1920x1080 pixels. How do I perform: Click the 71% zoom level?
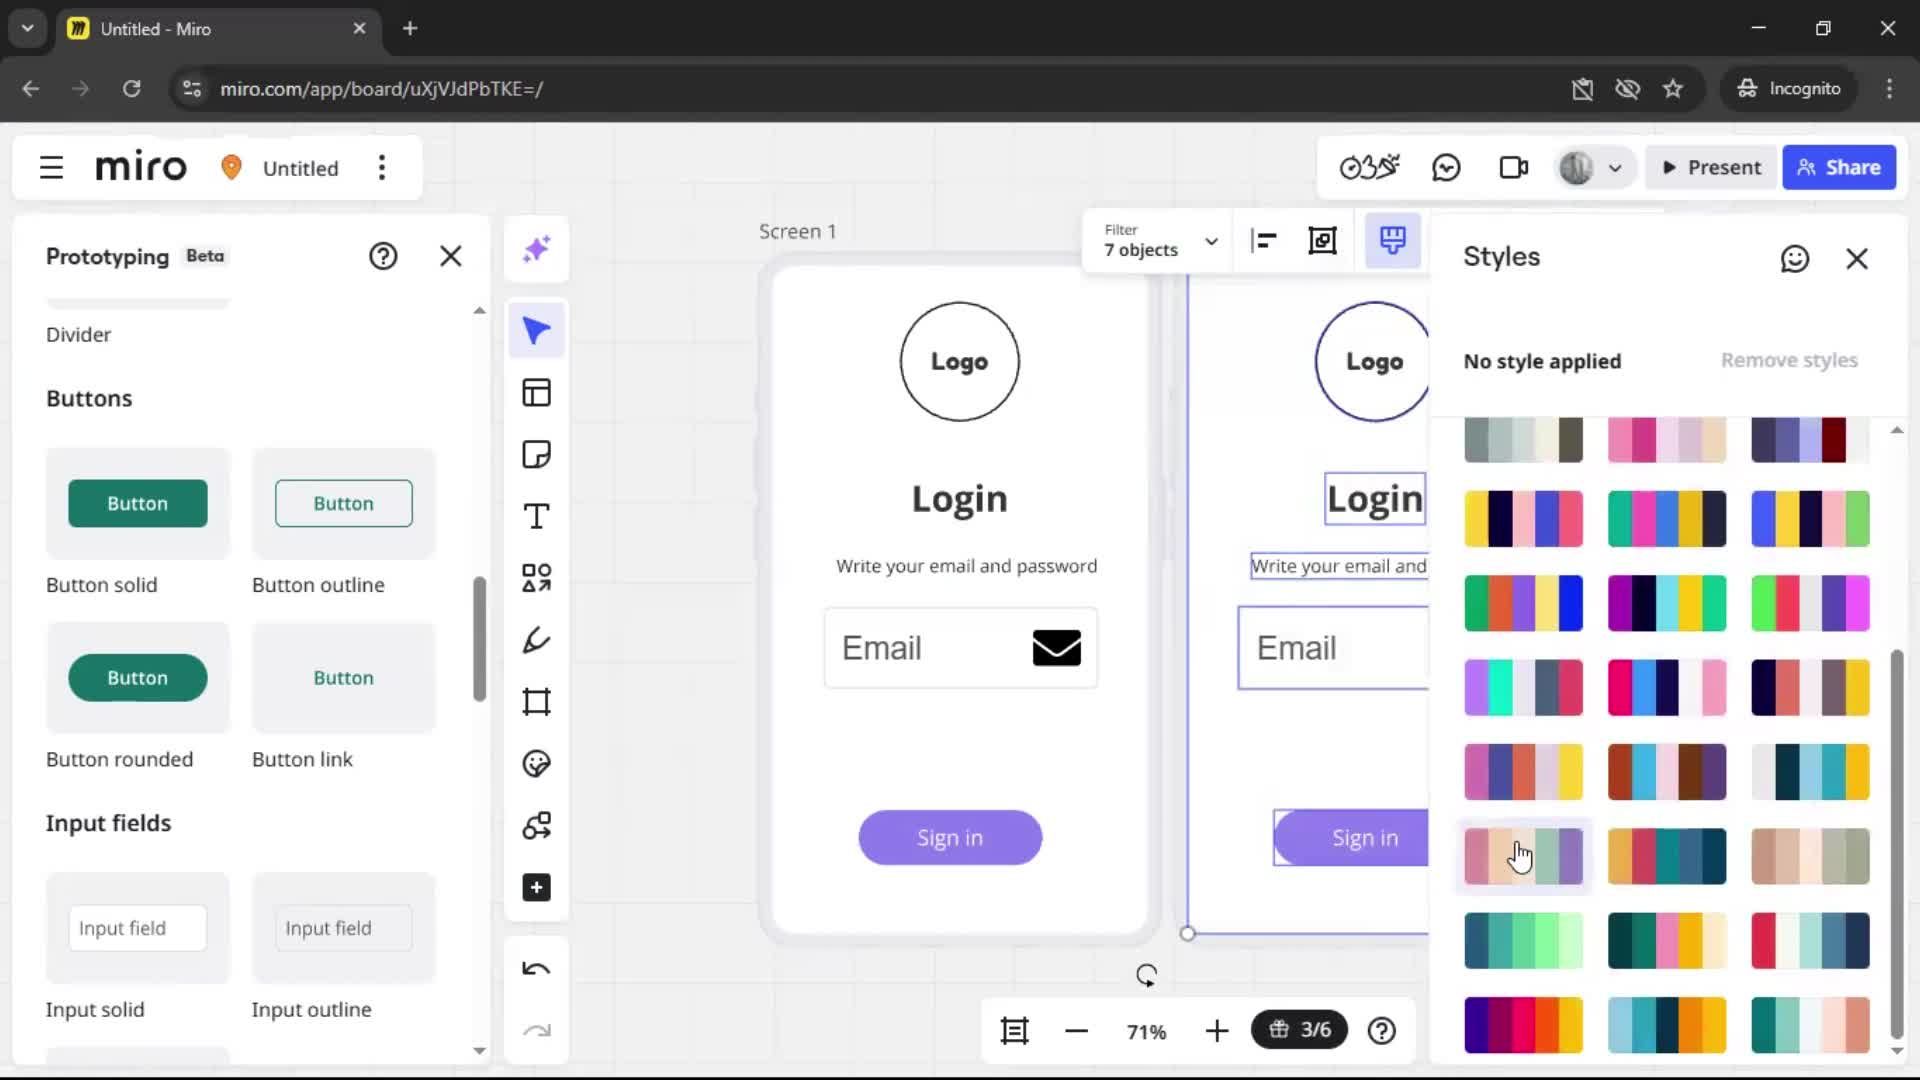tap(1146, 1032)
